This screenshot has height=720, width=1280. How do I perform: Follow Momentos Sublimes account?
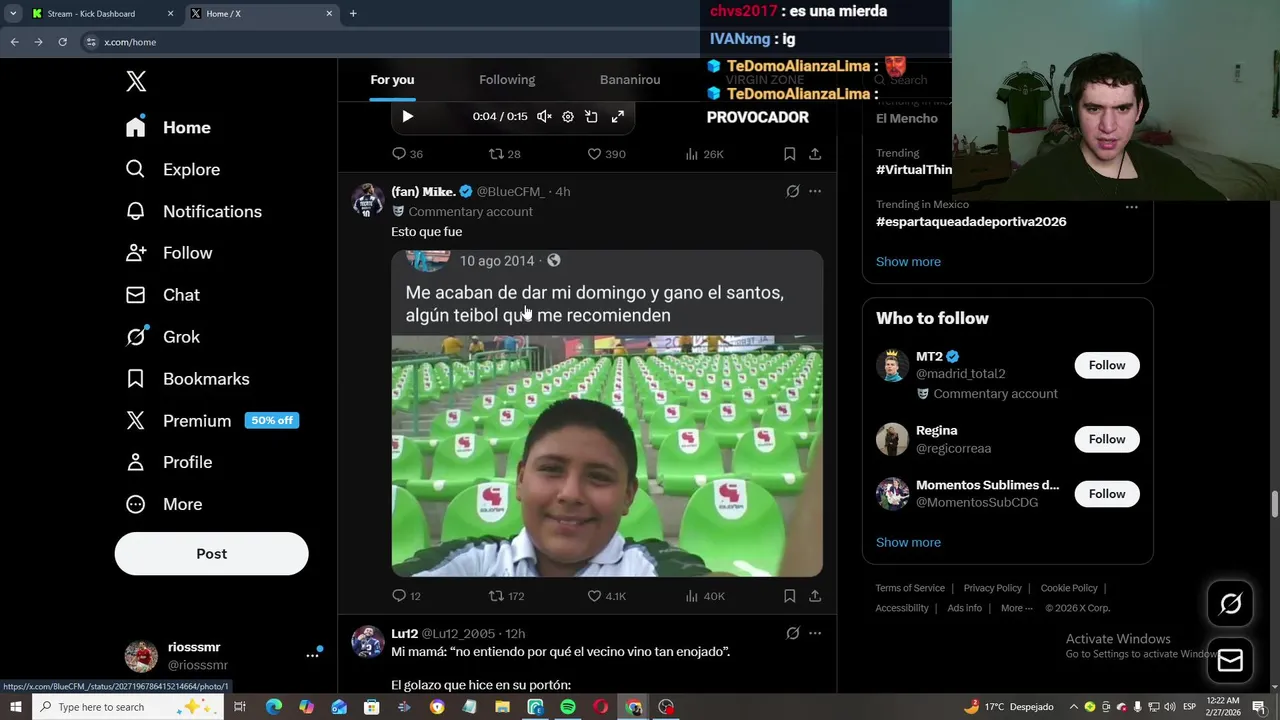coord(1107,494)
